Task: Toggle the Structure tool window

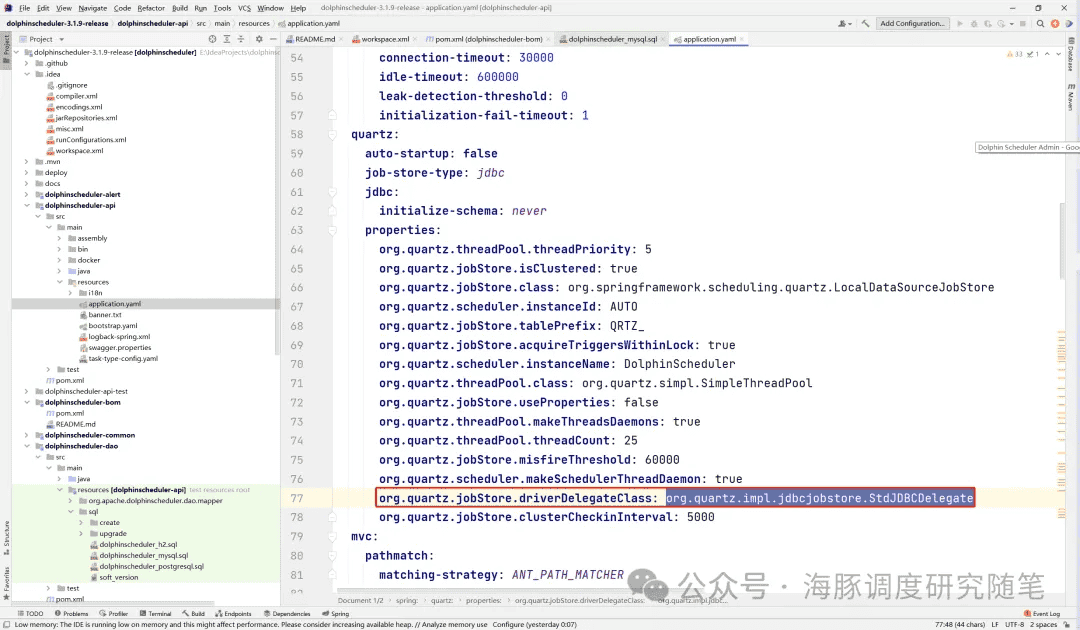Action: coord(6,533)
